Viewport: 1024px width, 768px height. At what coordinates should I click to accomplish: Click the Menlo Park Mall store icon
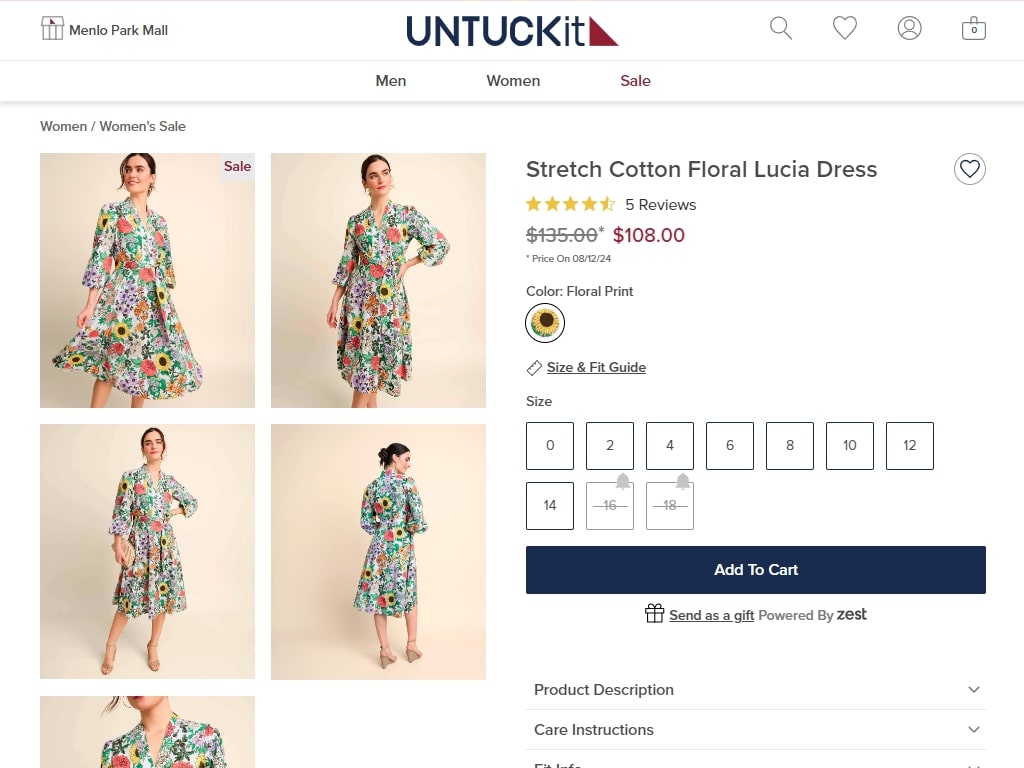52,29
